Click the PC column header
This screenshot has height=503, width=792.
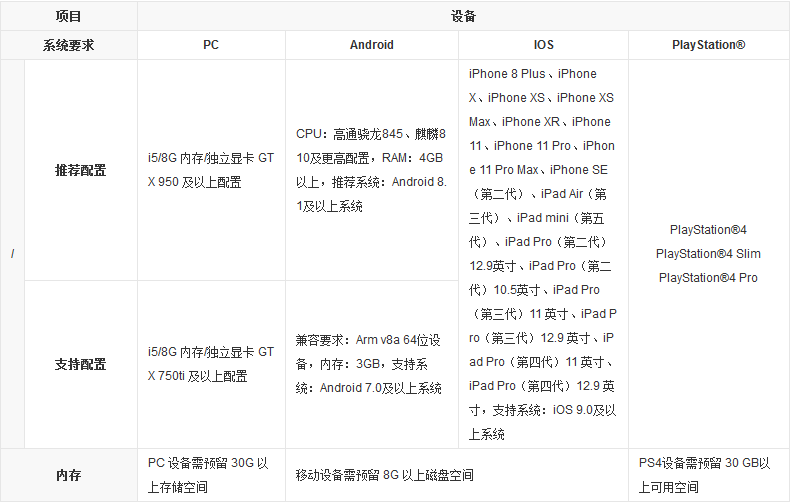pos(211,45)
